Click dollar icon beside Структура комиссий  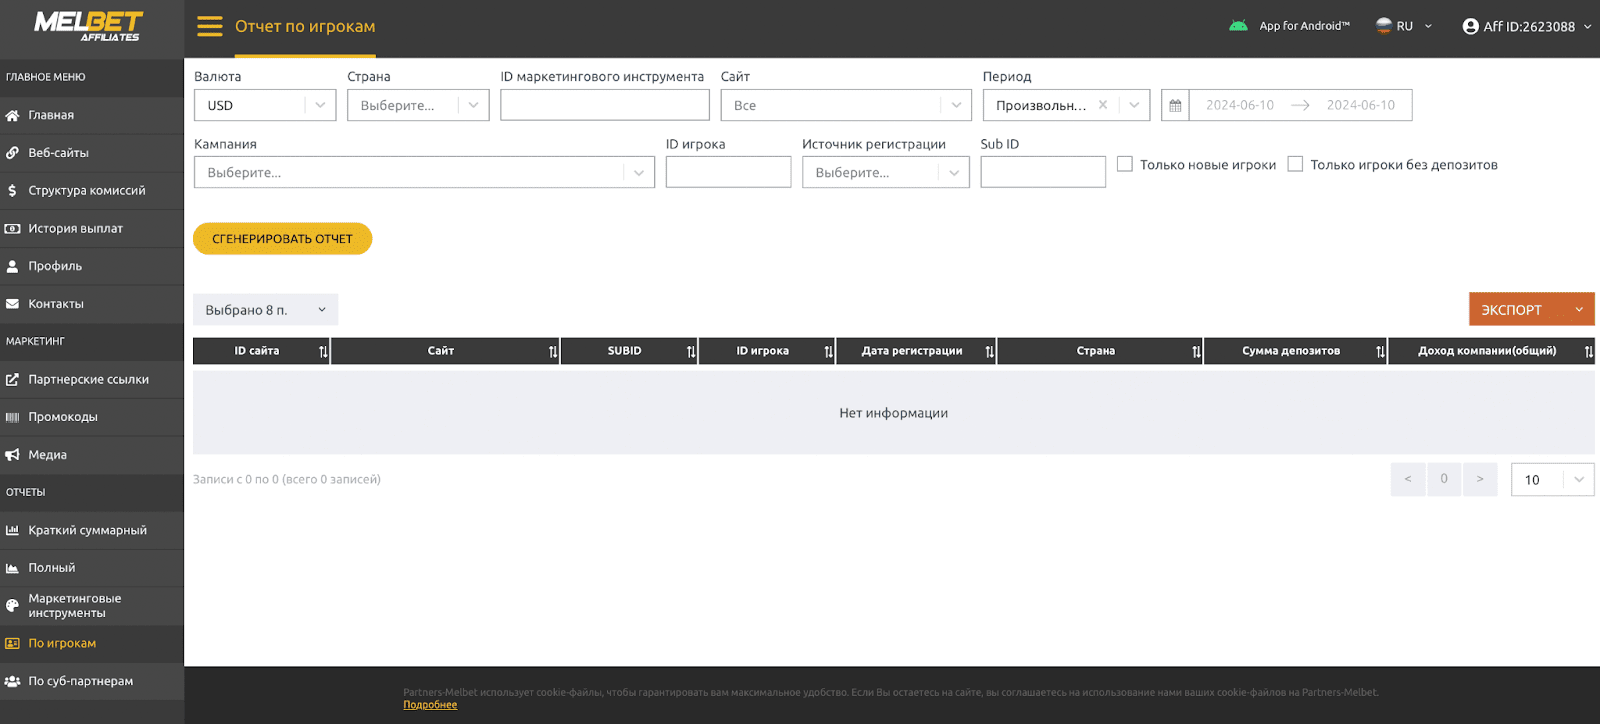12,190
